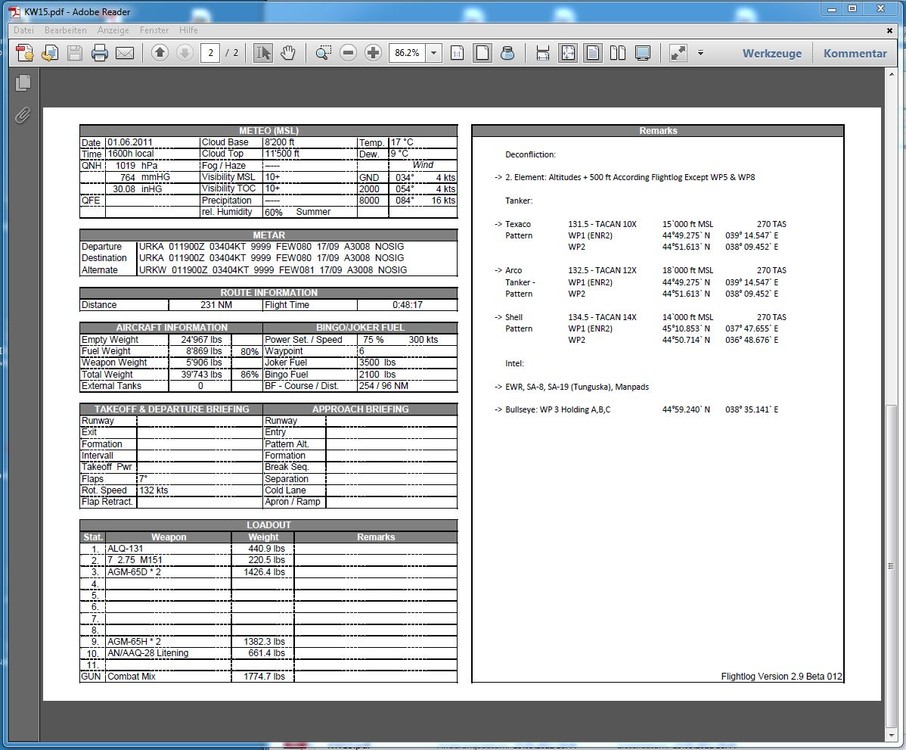Select the Hand pan tool
The width and height of the screenshot is (906, 750).
point(288,53)
